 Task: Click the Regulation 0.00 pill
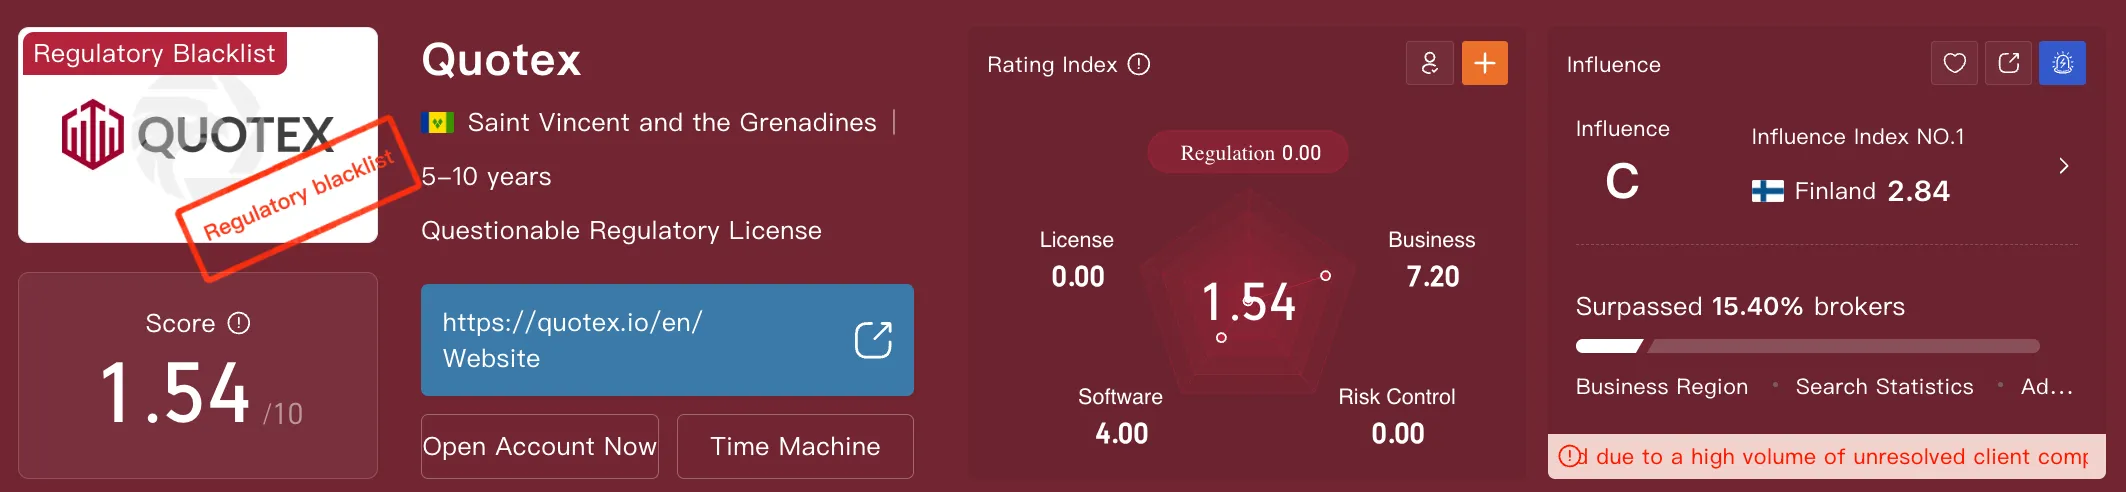point(1248,152)
